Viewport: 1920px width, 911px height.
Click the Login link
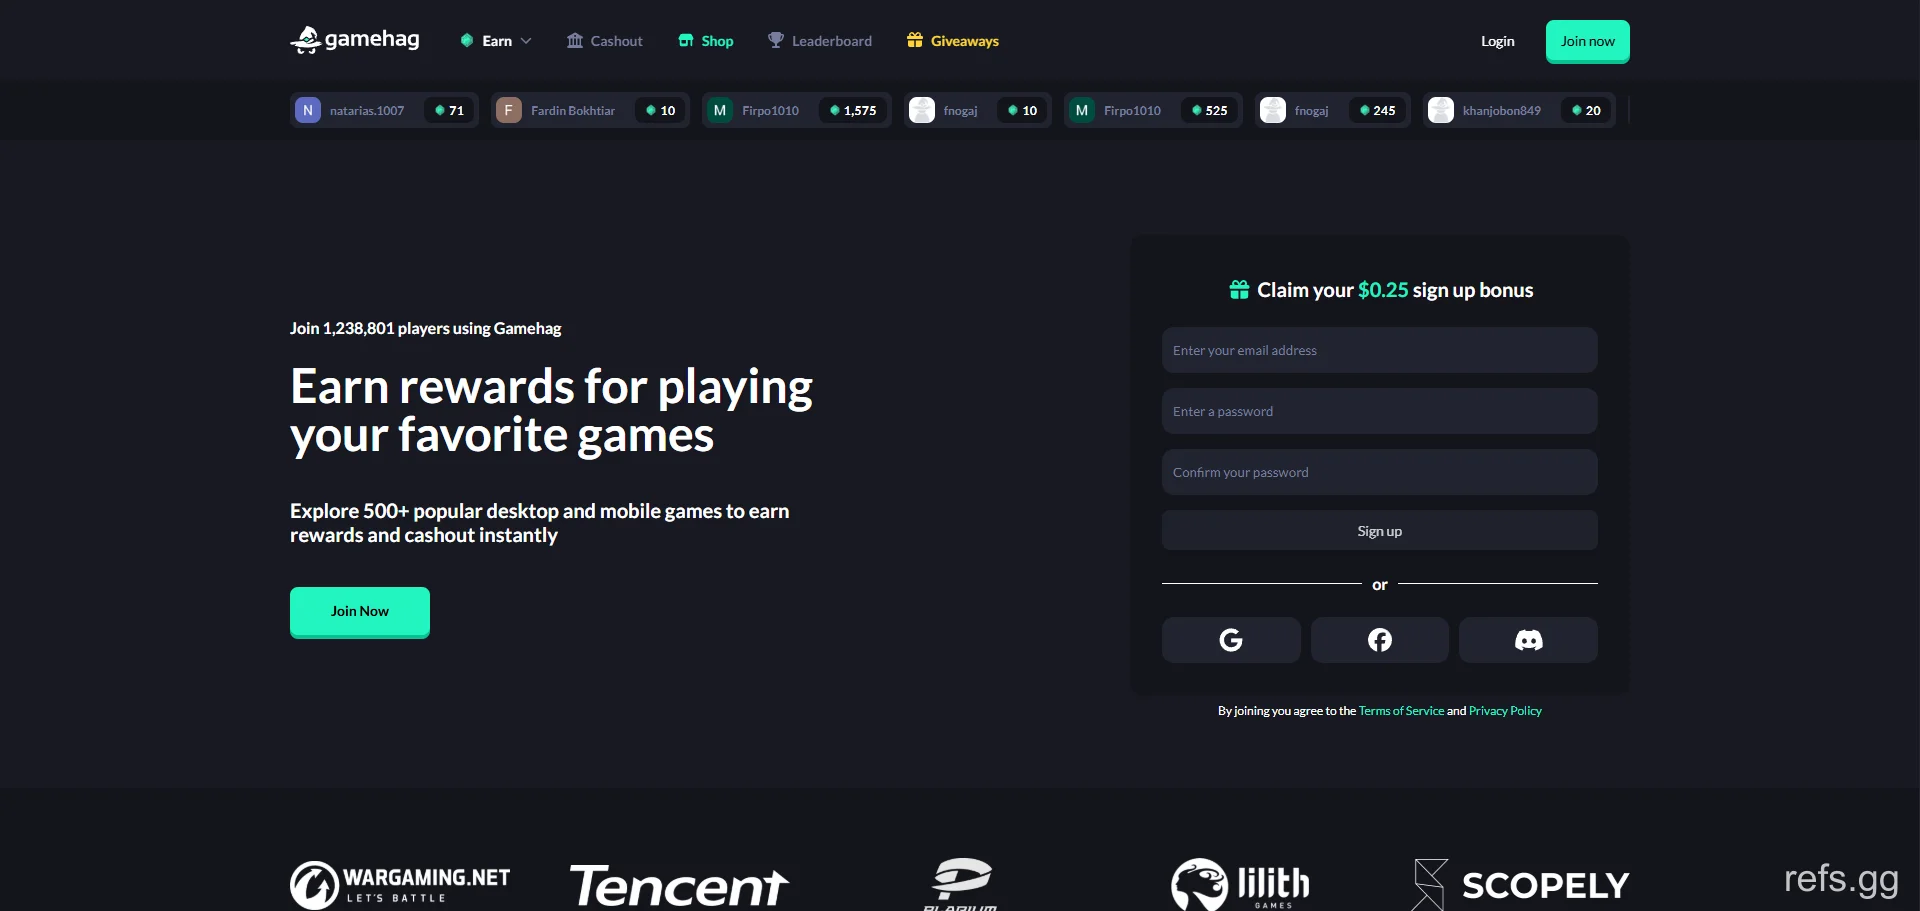[1497, 41]
